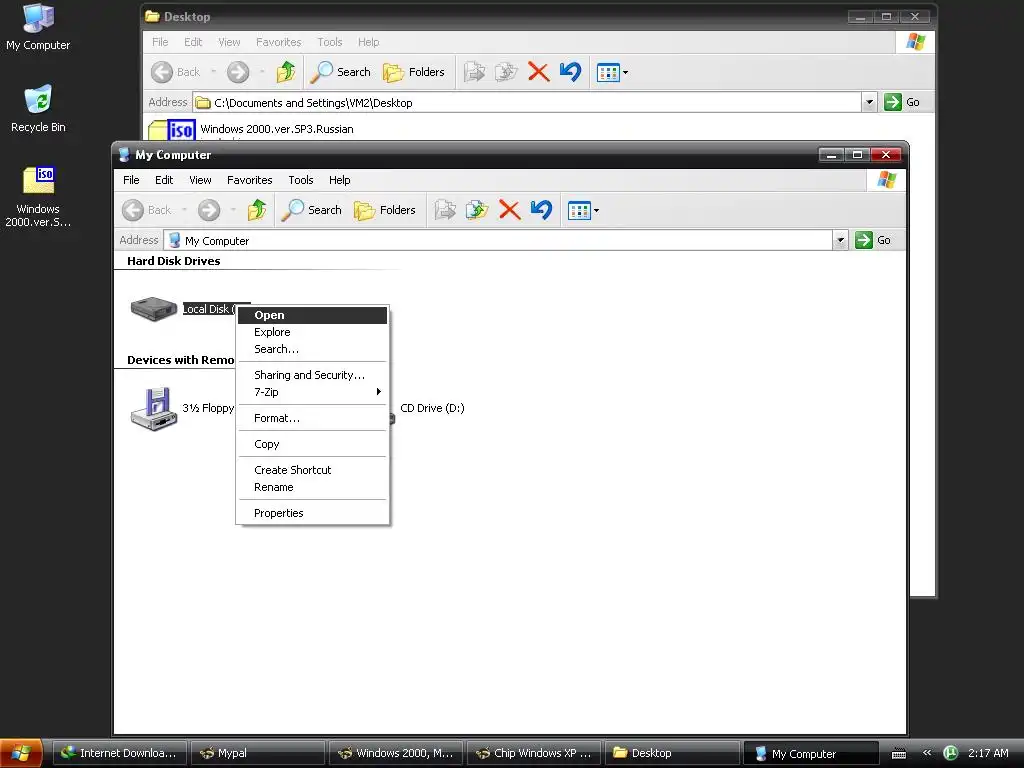Toggle Folders pane in Desktop window toolbar
Viewport: 1024px width, 768px height.
tap(413, 72)
